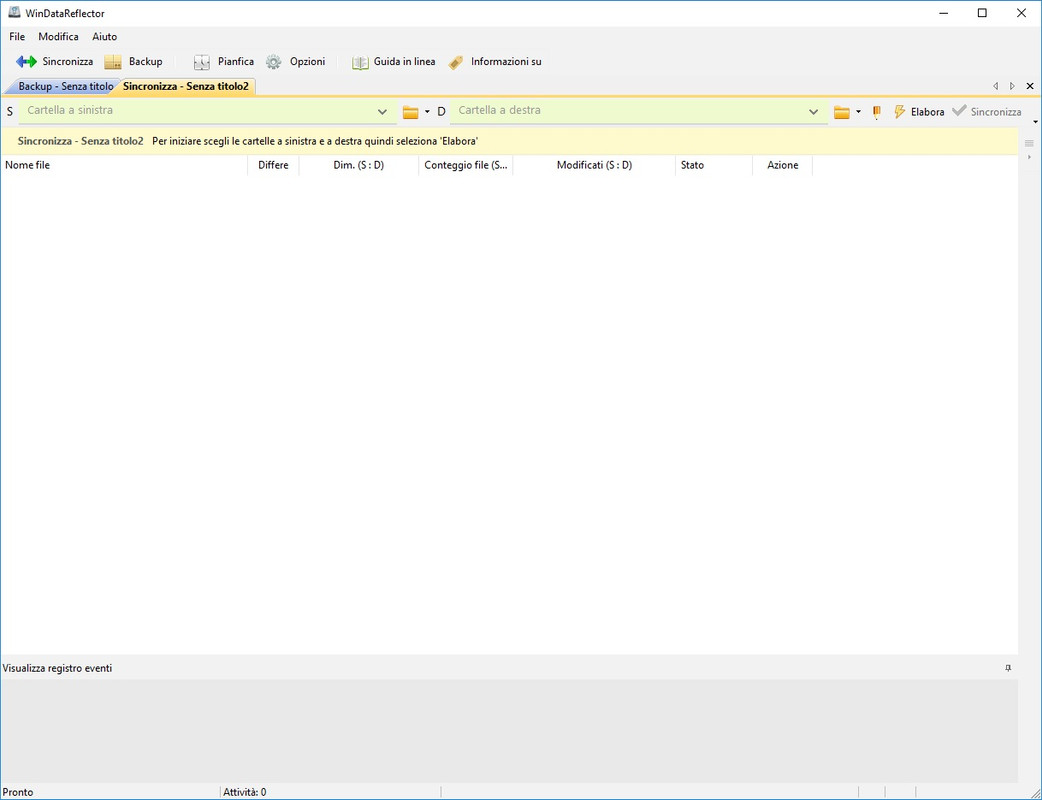This screenshot has height=800, width=1042.
Task: Click the Modificati (S : D) column header
Action: [x=594, y=165]
